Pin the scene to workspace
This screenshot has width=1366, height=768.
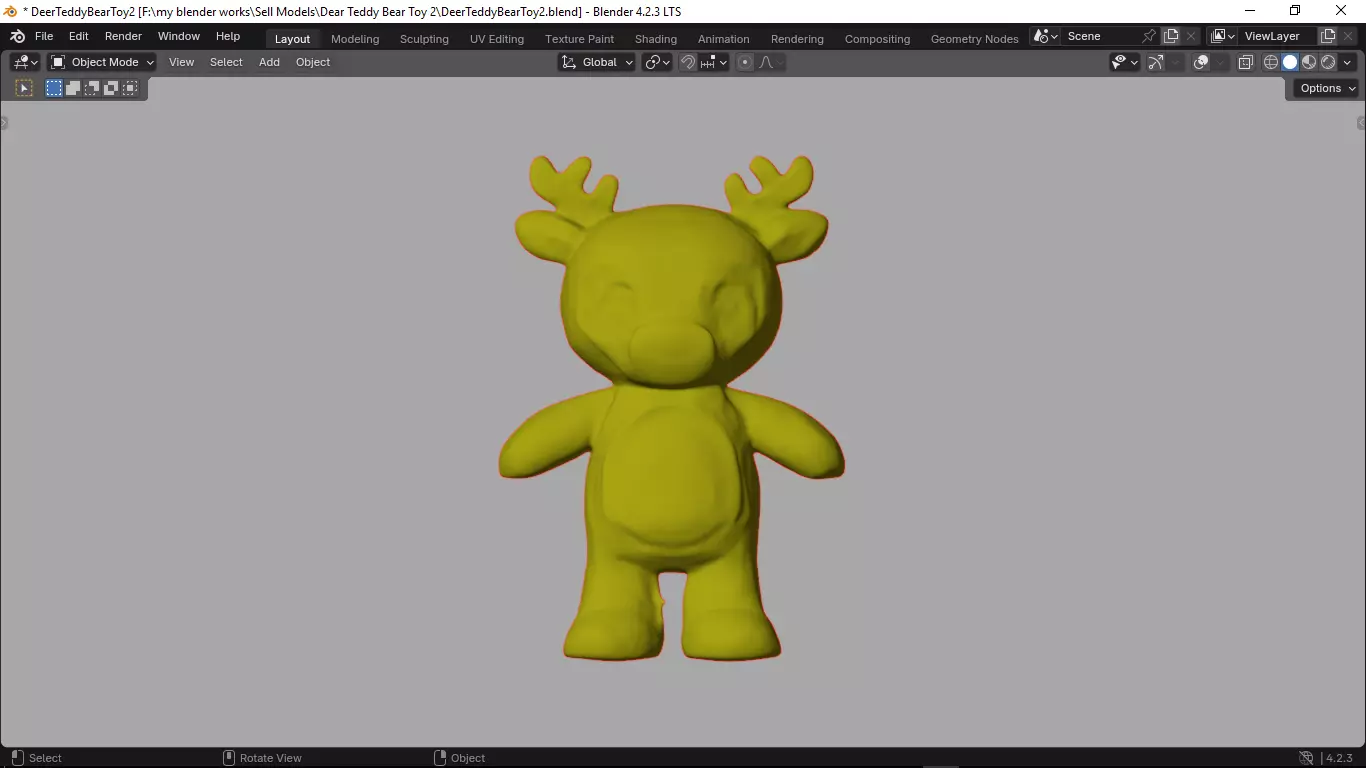[1149, 36]
